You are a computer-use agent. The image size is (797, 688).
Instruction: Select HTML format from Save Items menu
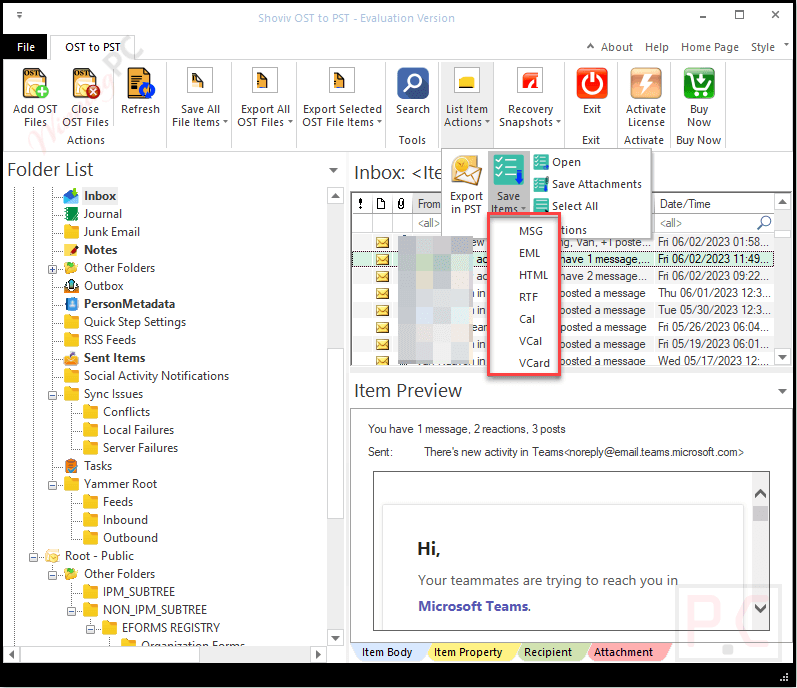533,275
